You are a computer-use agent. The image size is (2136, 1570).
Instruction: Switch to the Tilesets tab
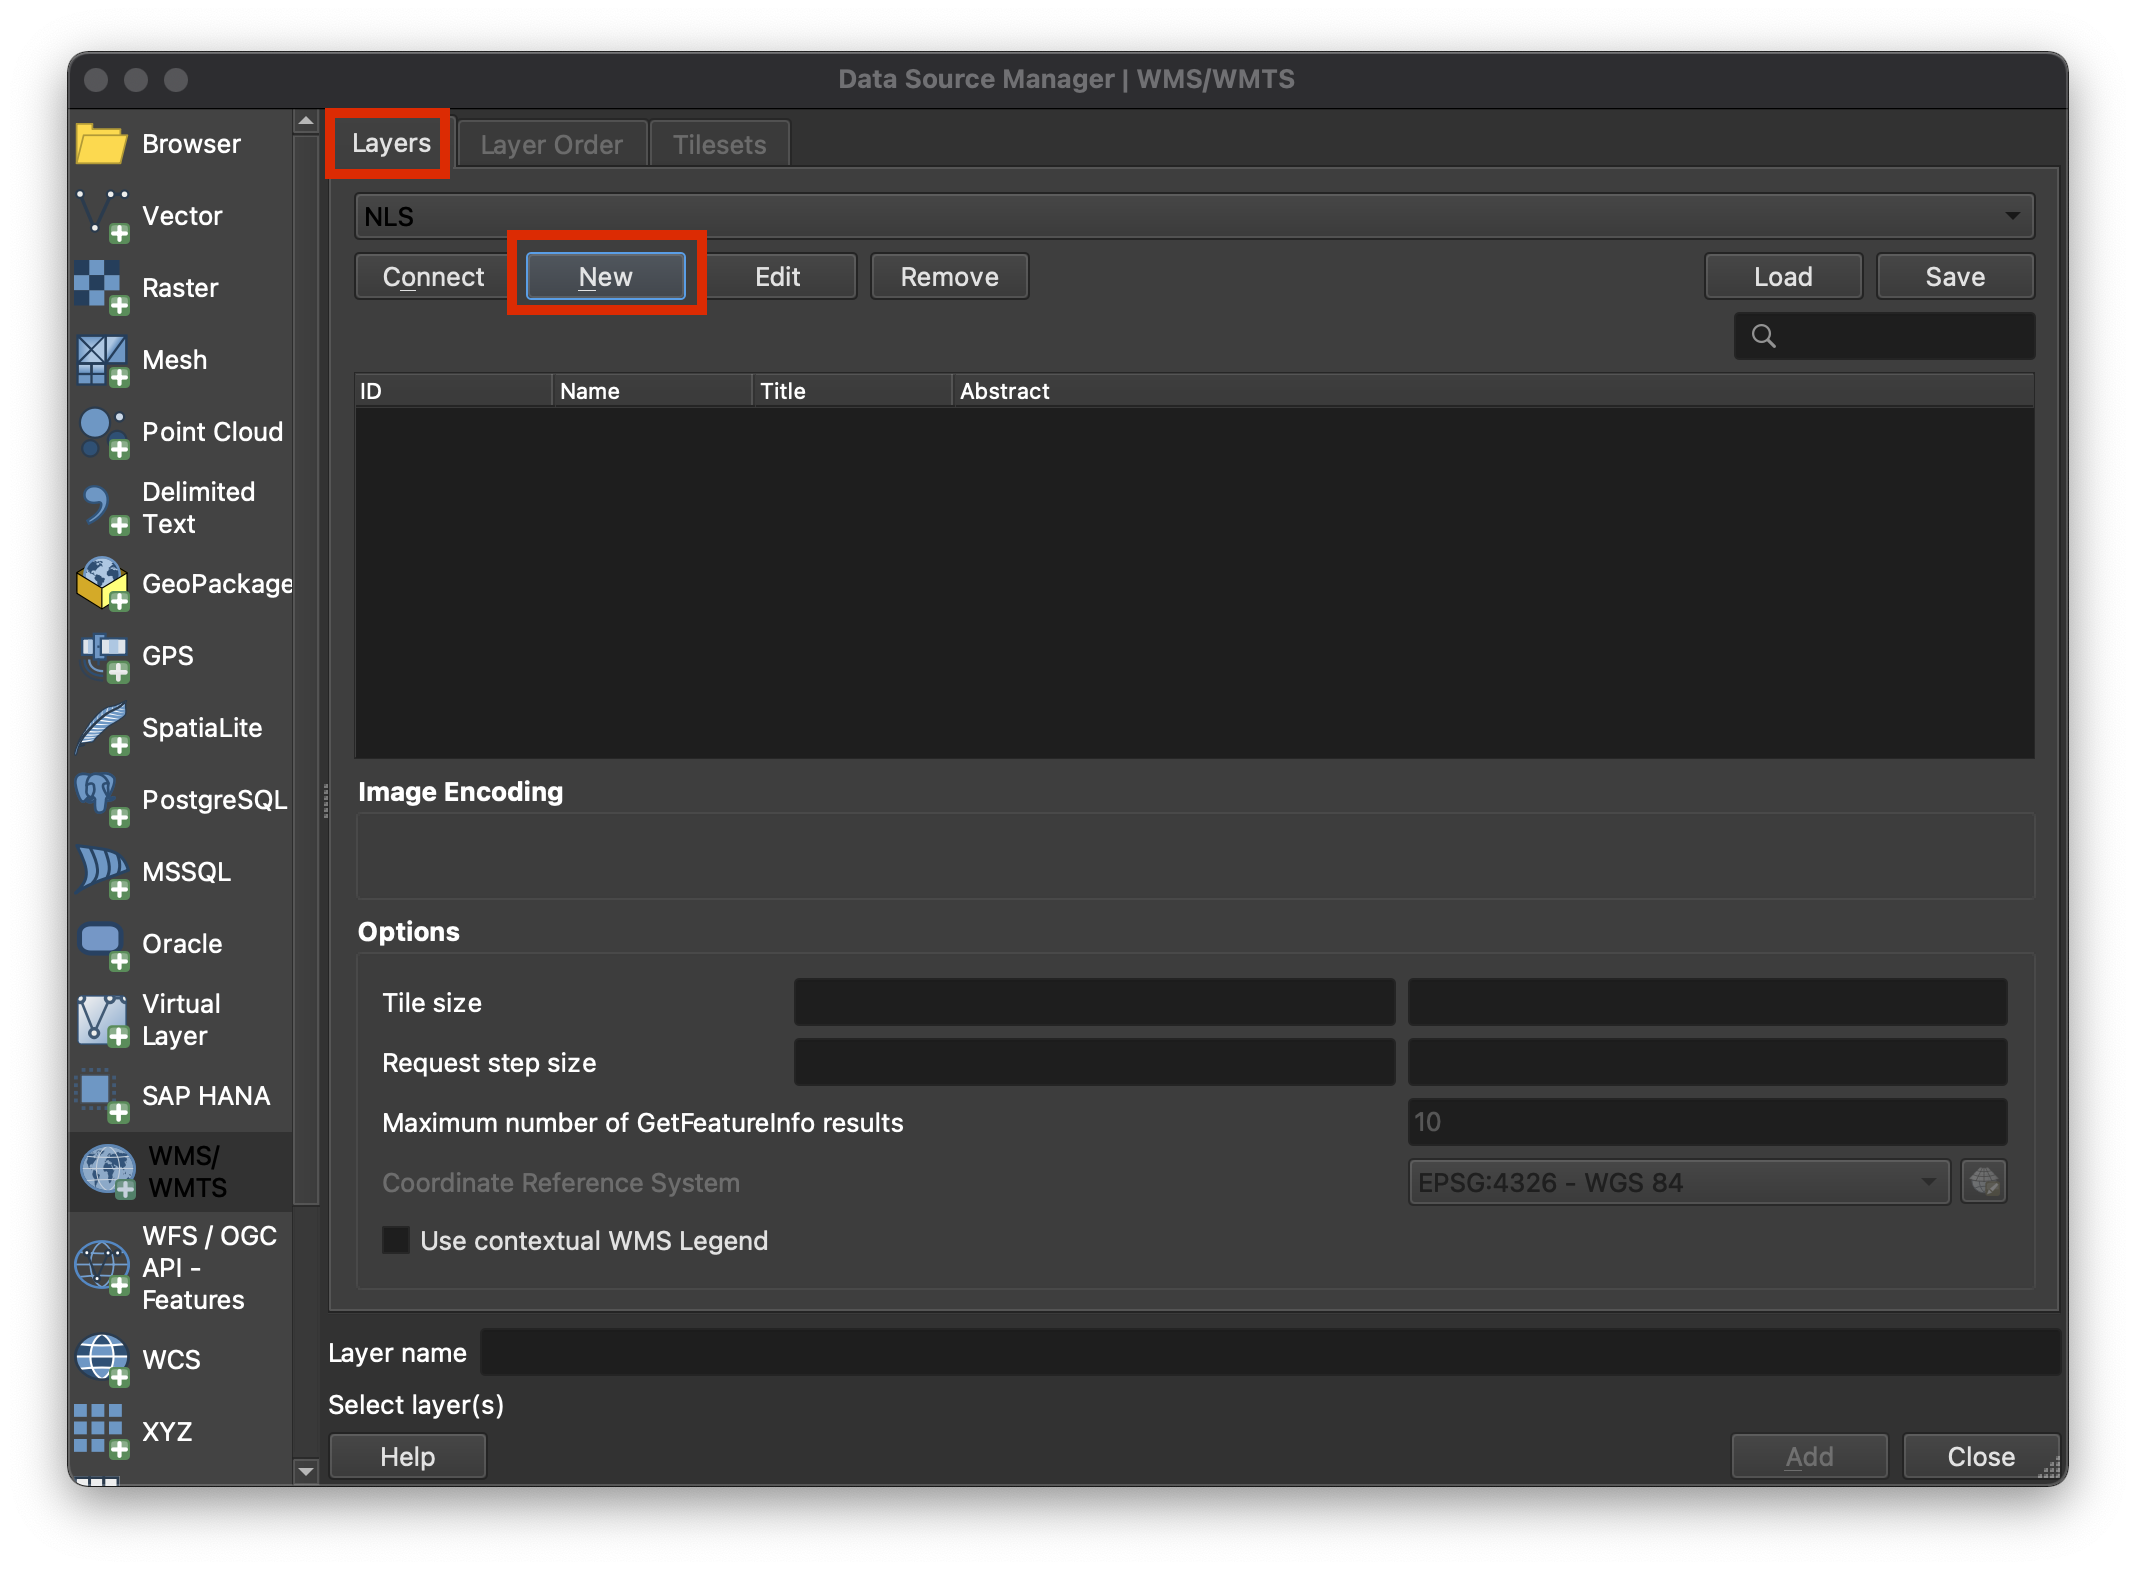[x=719, y=145]
